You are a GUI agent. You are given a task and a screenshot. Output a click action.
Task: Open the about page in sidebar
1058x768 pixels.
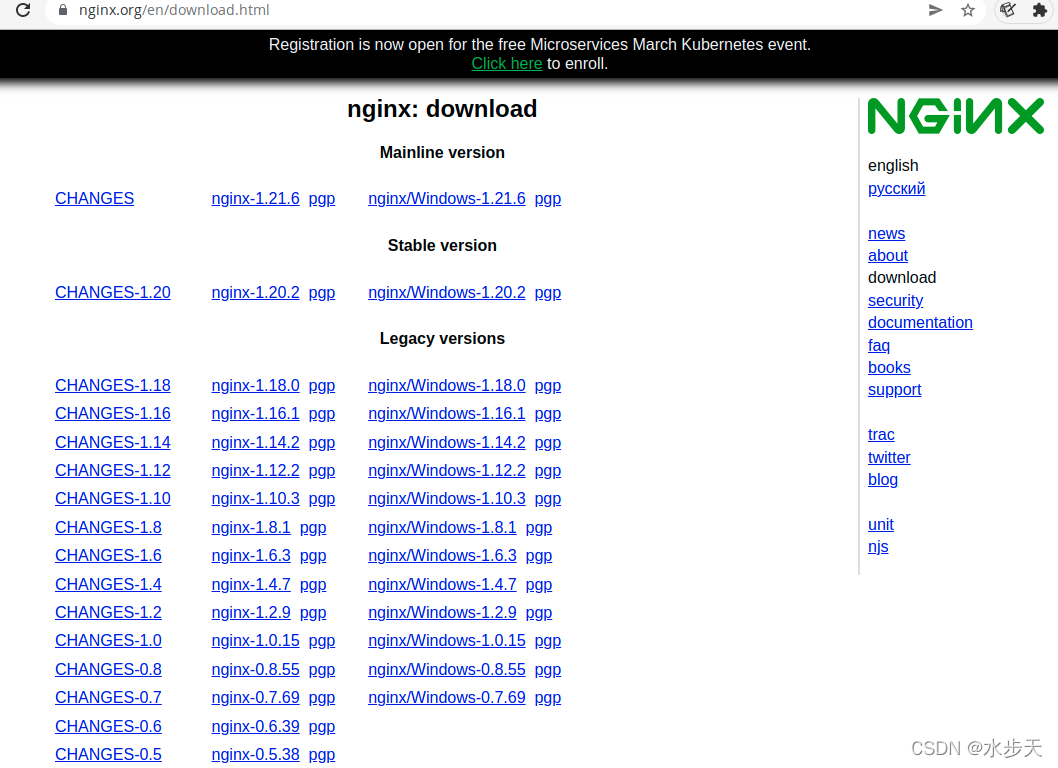[887, 256]
